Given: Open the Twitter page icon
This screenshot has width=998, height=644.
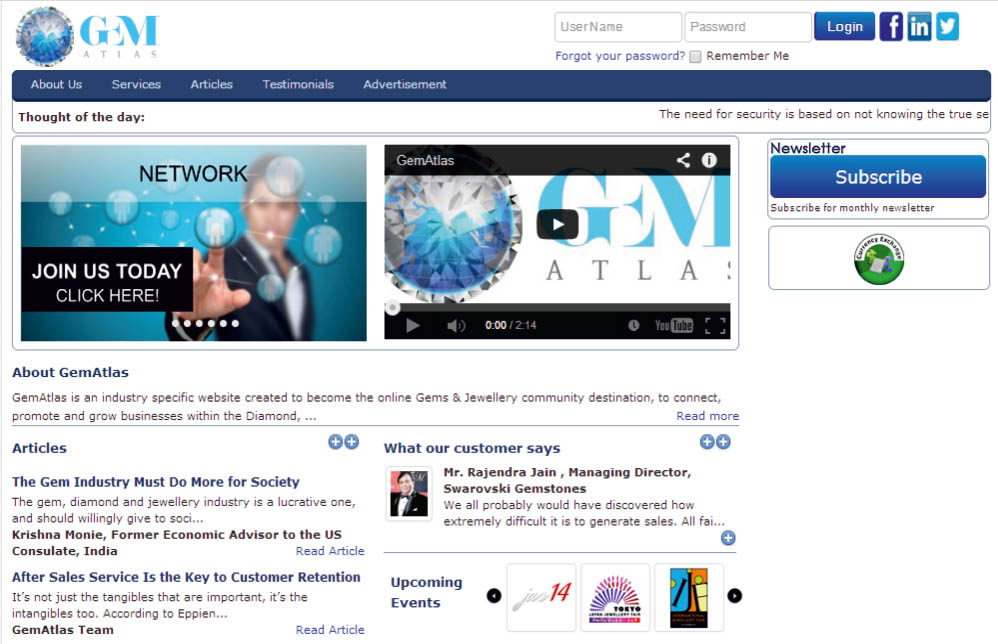Looking at the screenshot, I should (x=947, y=26).
